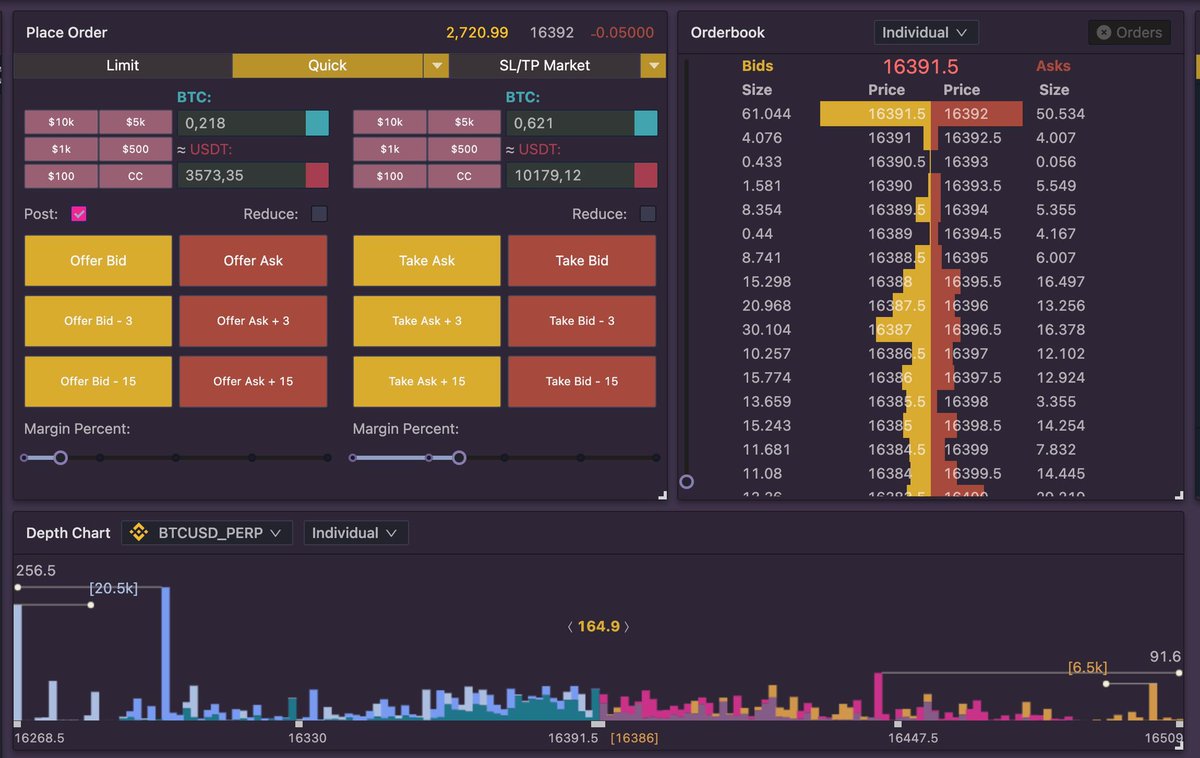Click the [6.5k] marker in the Depth Chart
This screenshot has width=1200, height=758.
(x=1087, y=667)
